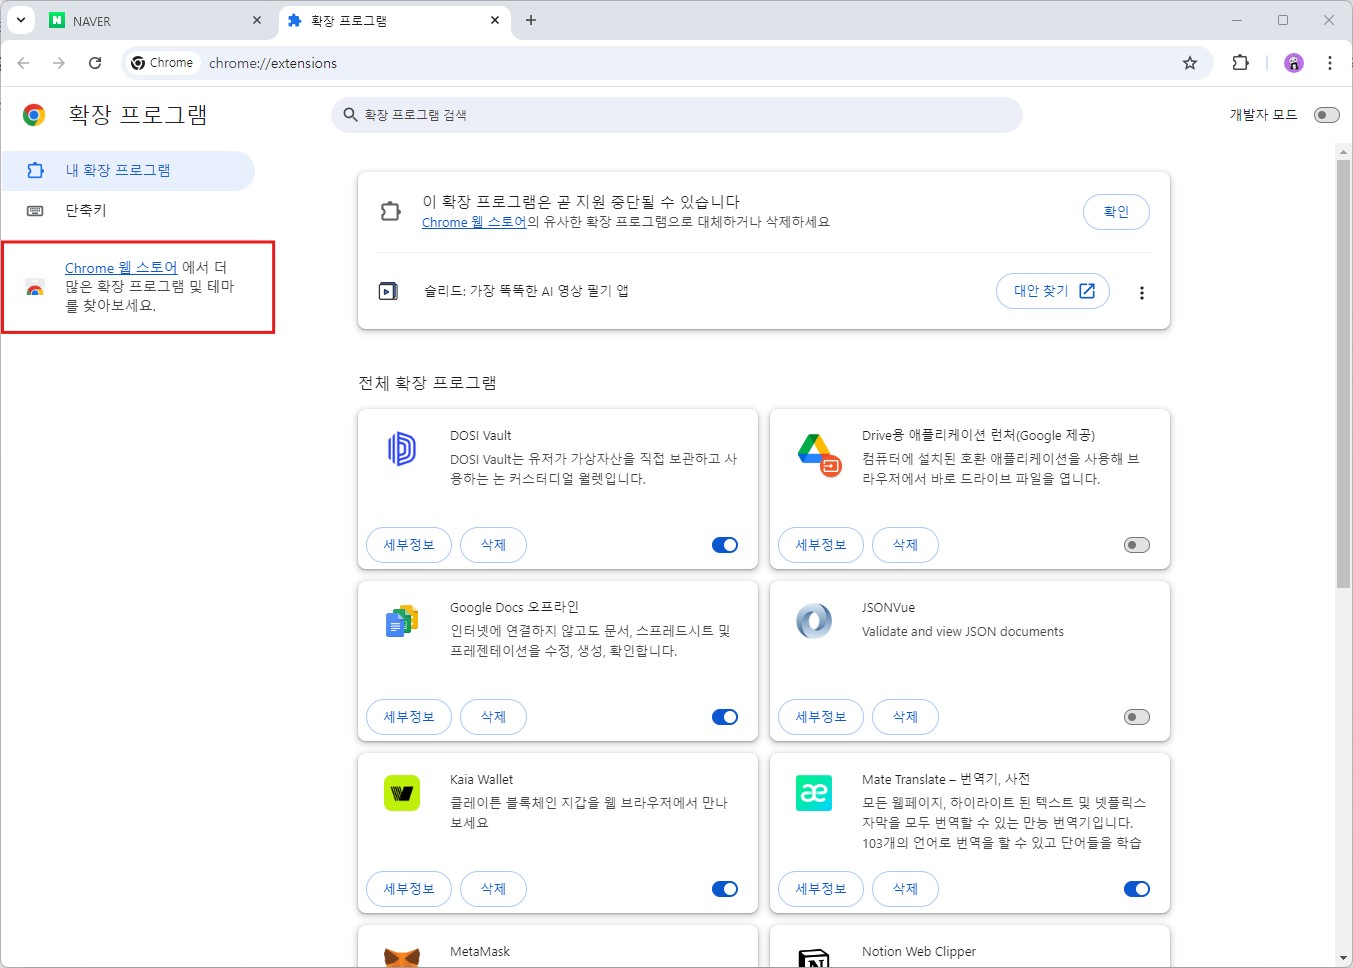Click the vertical scrollbar thumb

pyautogui.click(x=1343, y=373)
